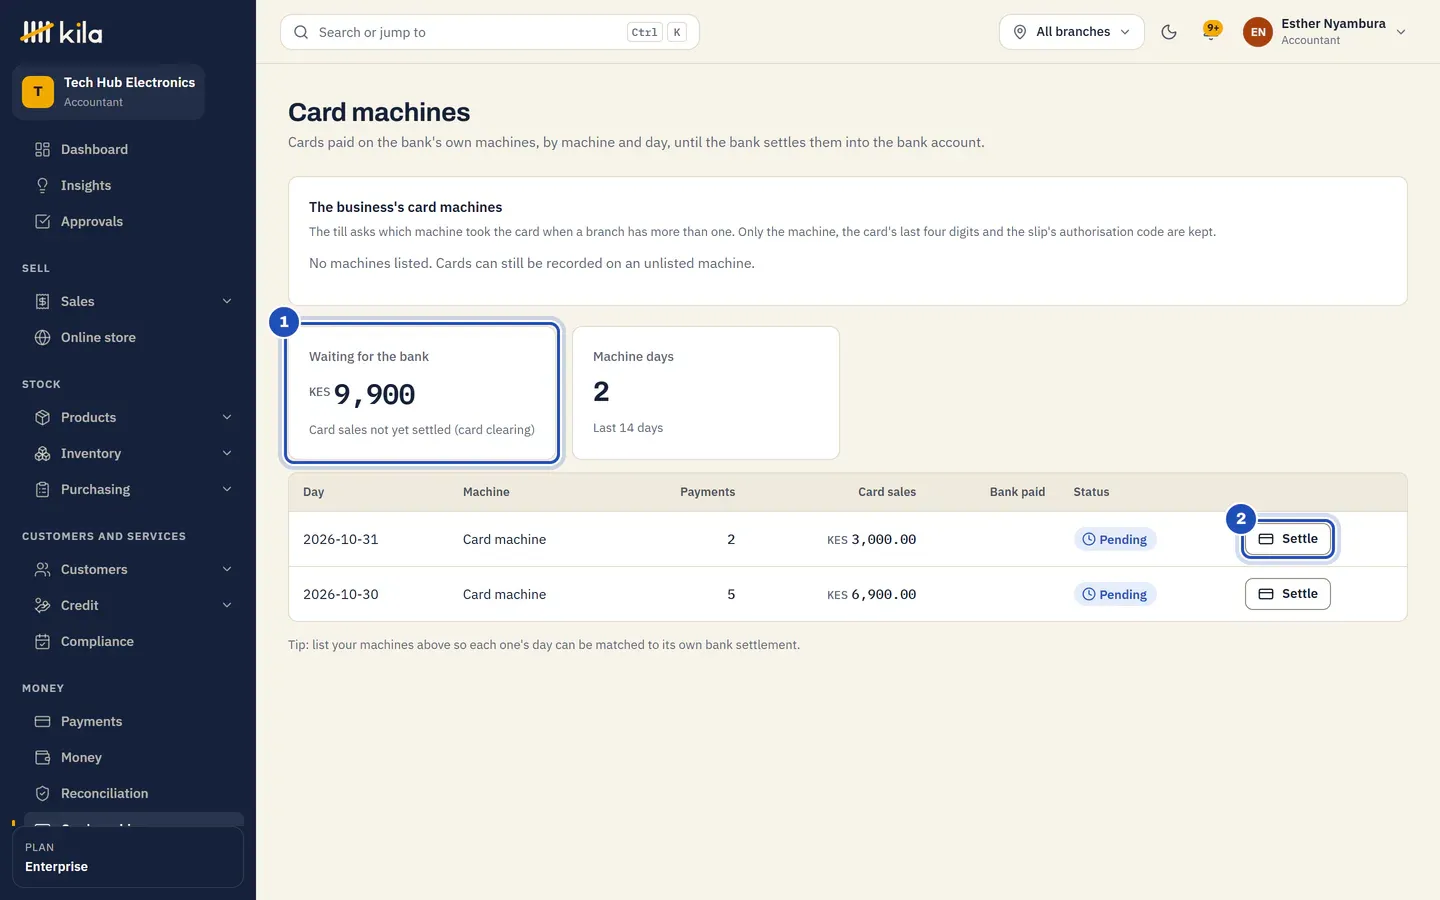Click the Sales receipt icon
This screenshot has width=1440, height=900.
(x=42, y=301)
